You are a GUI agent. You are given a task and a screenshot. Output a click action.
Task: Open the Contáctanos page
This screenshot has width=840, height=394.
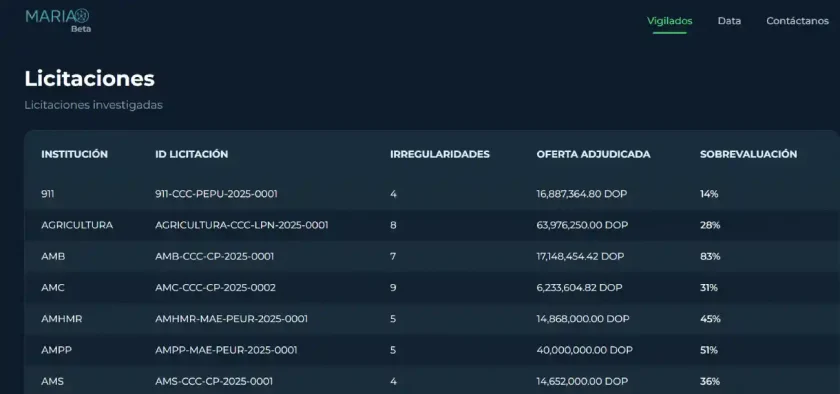tap(797, 21)
